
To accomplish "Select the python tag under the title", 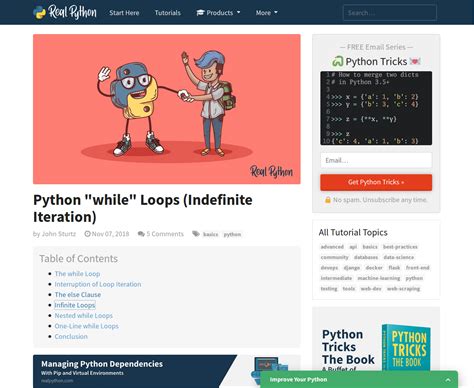I will coord(232,234).
